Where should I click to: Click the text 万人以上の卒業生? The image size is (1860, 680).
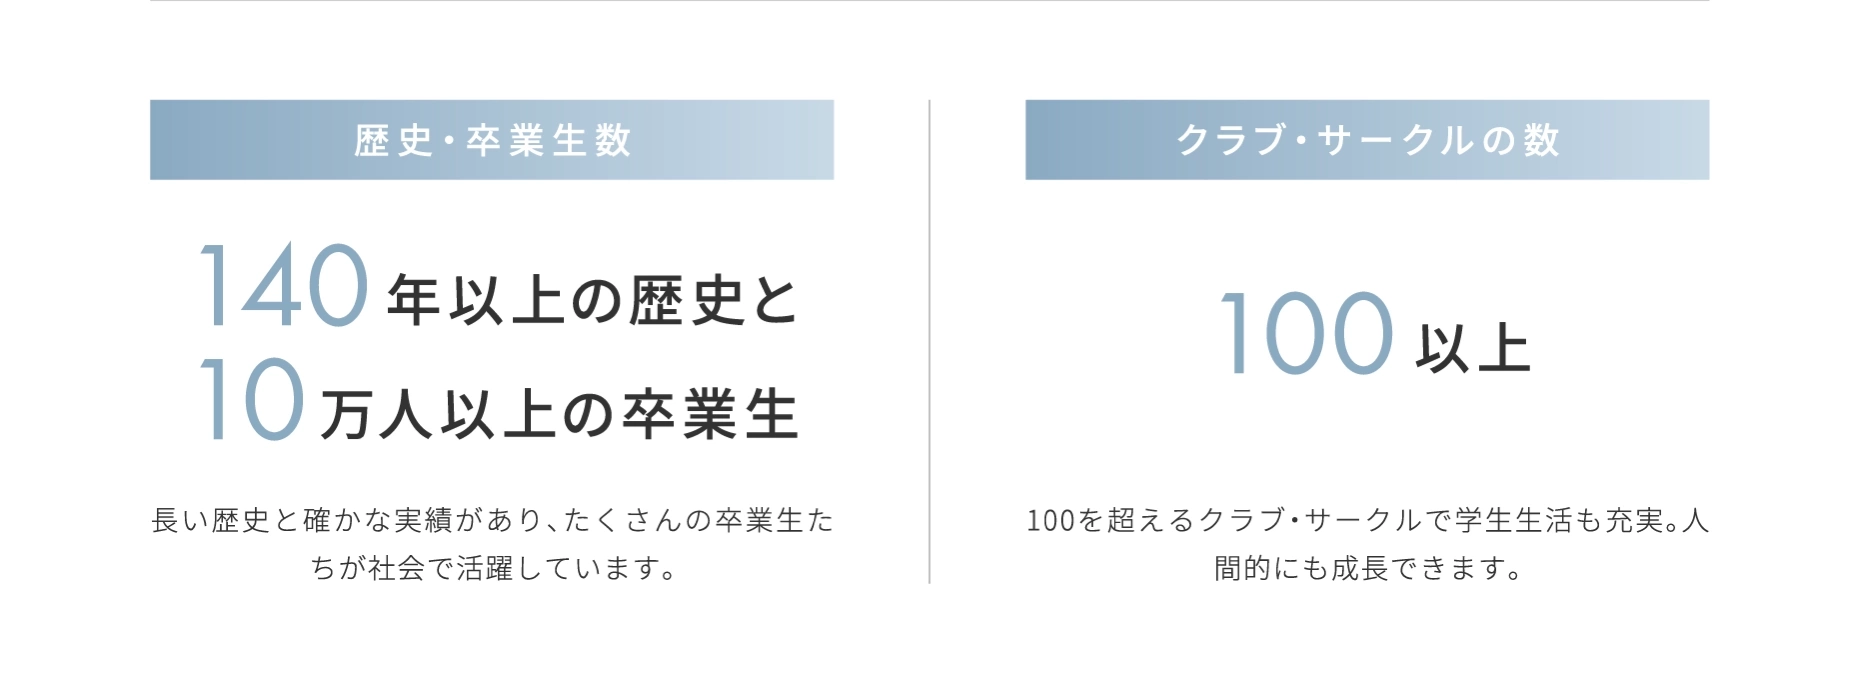(560, 415)
